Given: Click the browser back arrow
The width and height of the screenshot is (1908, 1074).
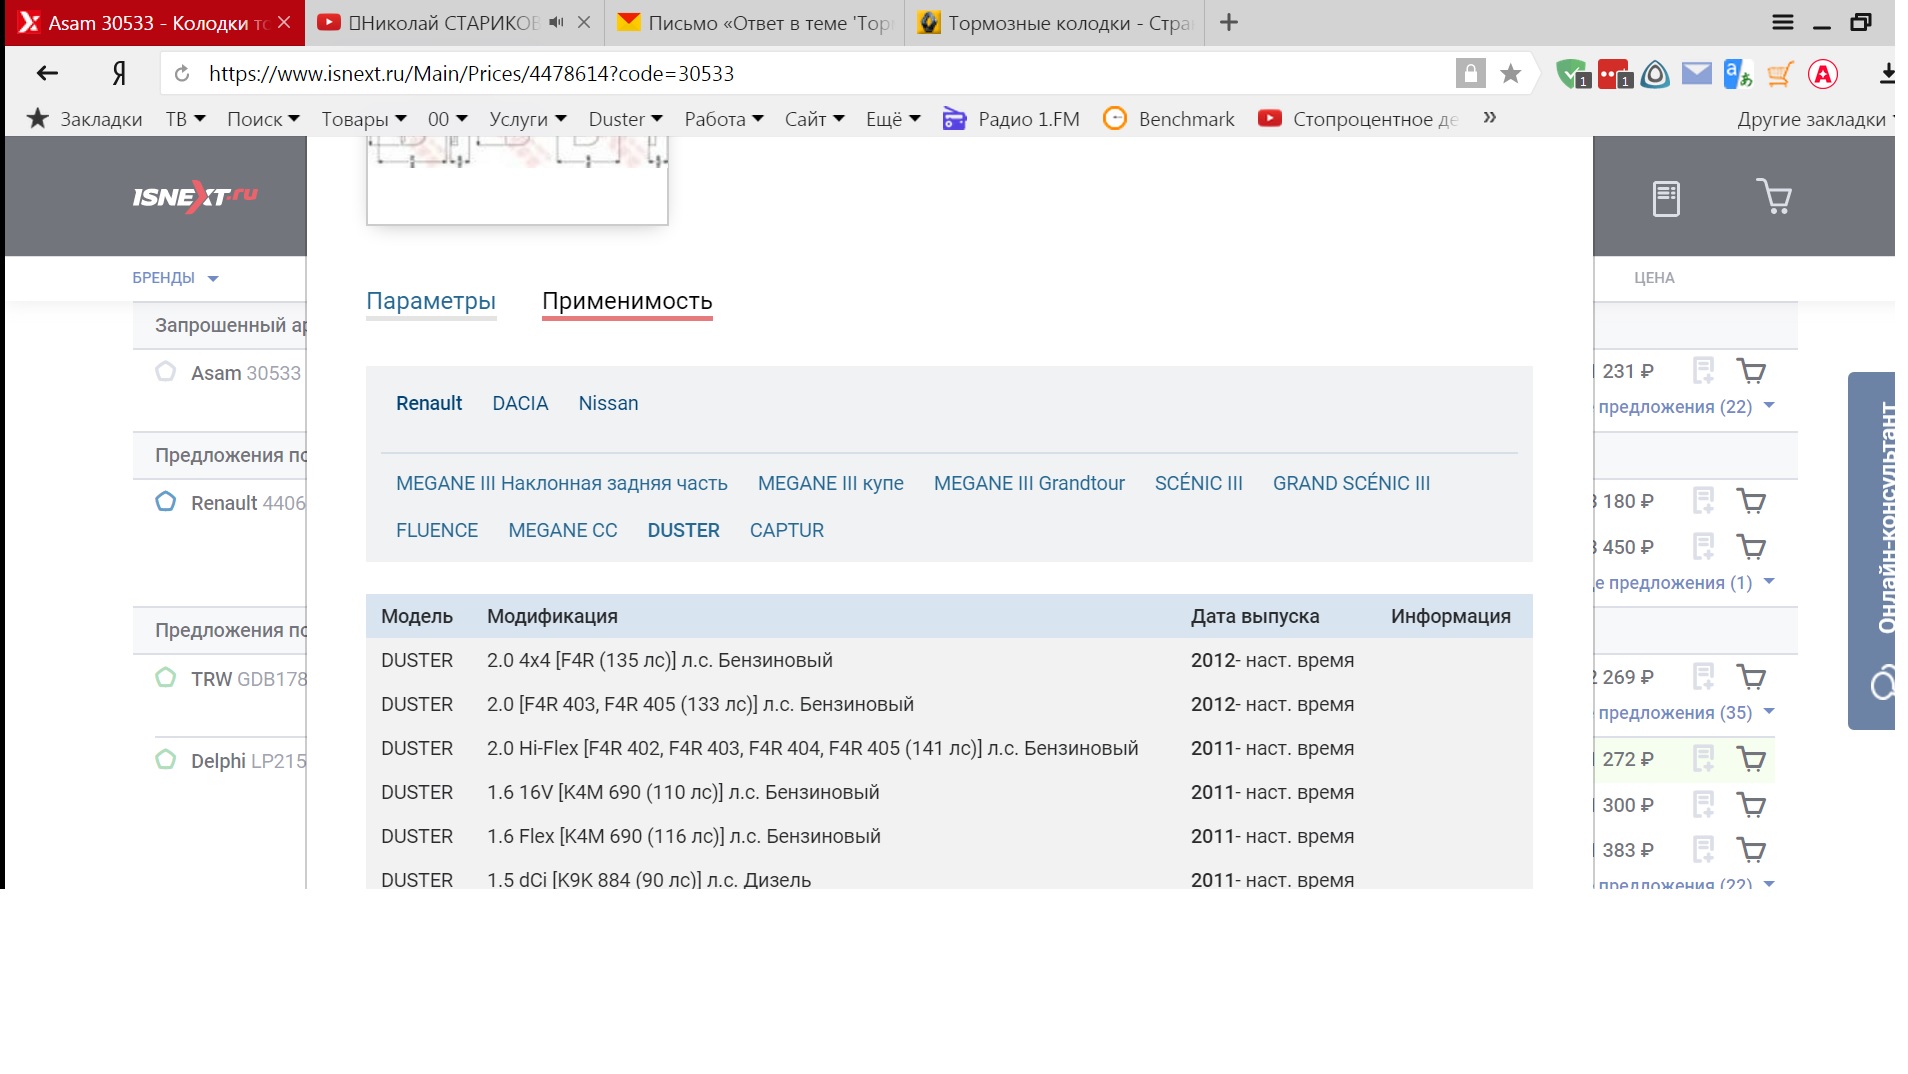Looking at the screenshot, I should pyautogui.click(x=47, y=73).
